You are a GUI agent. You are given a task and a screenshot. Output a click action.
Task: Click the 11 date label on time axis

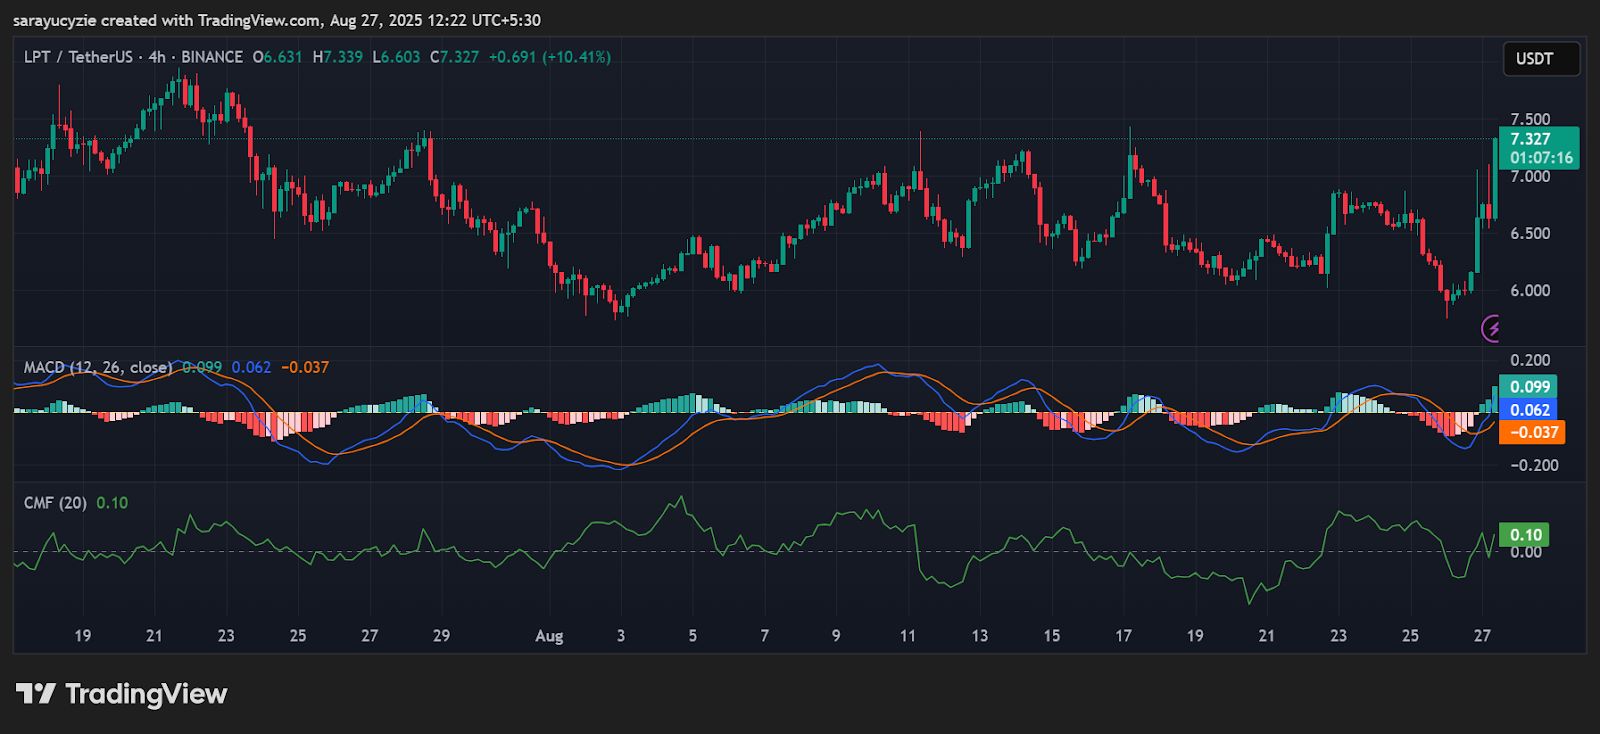(908, 636)
